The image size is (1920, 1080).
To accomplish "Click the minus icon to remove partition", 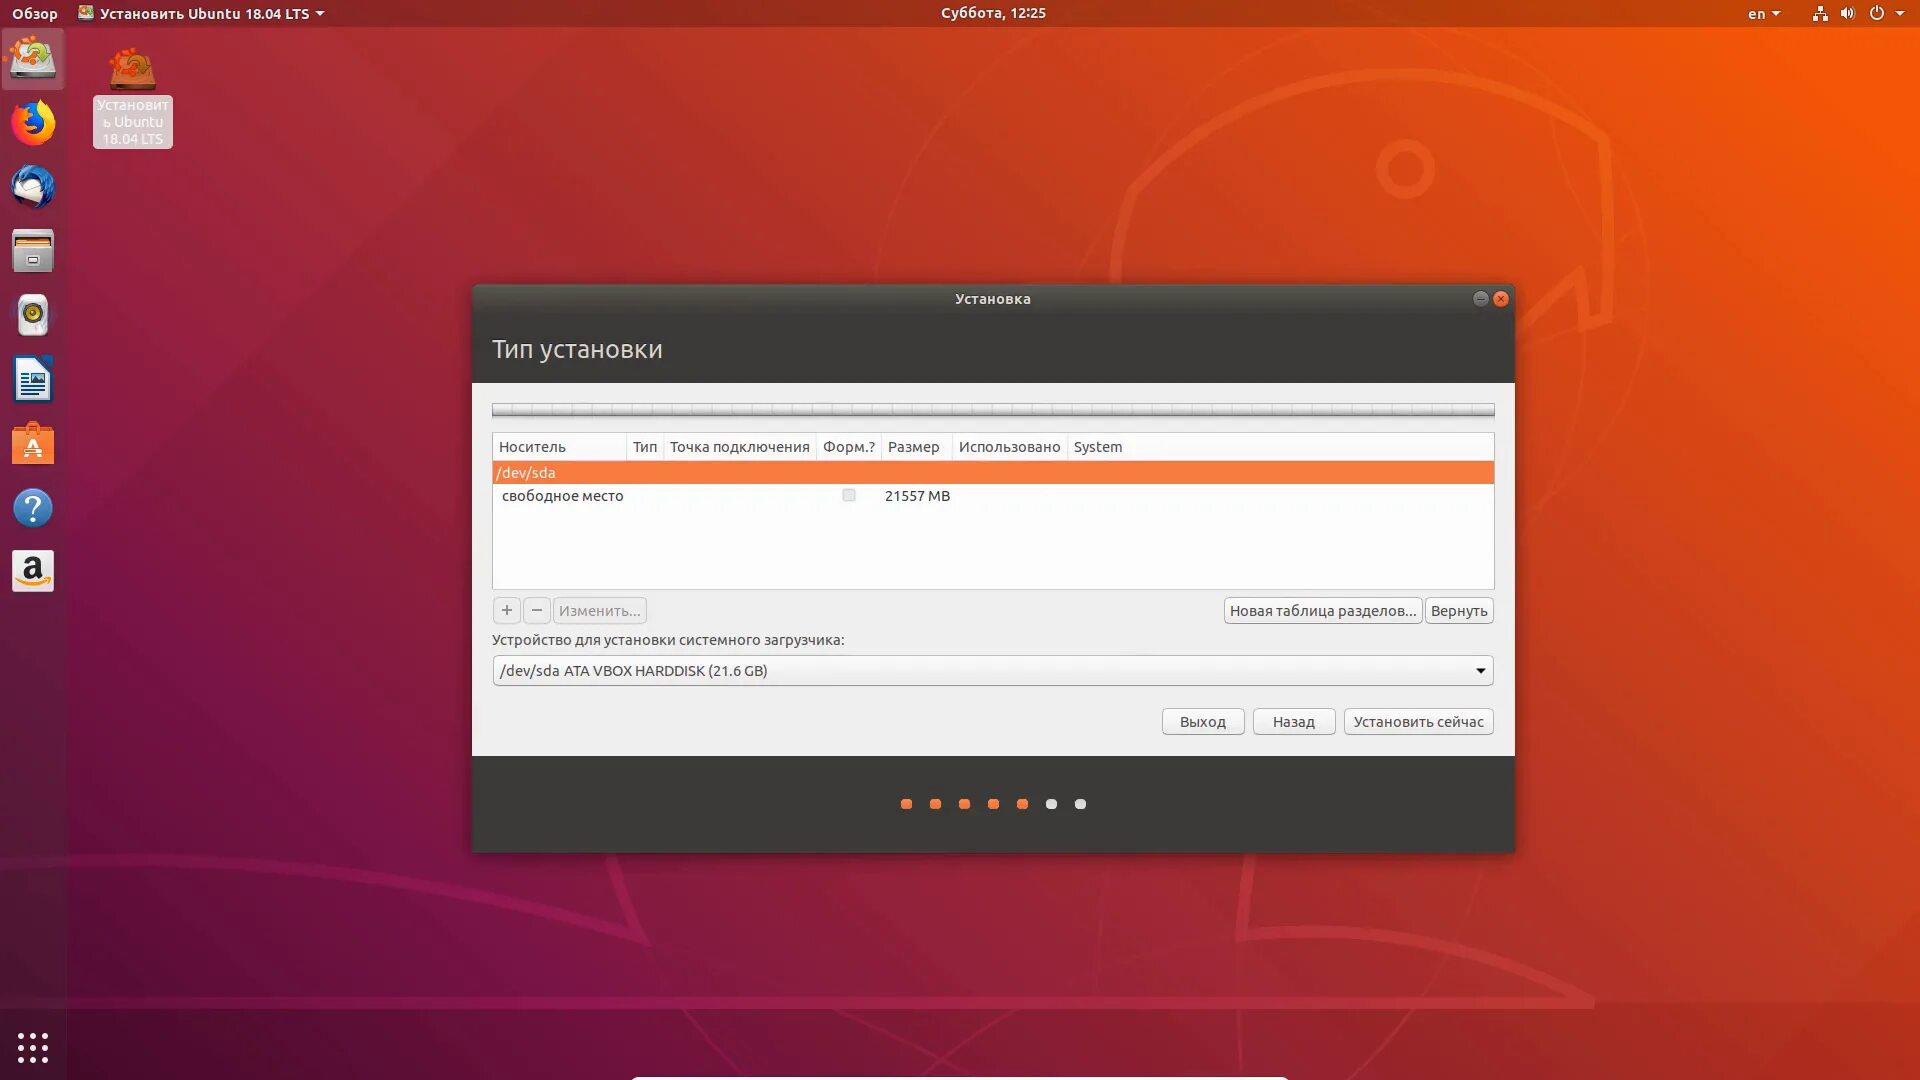I will (537, 610).
